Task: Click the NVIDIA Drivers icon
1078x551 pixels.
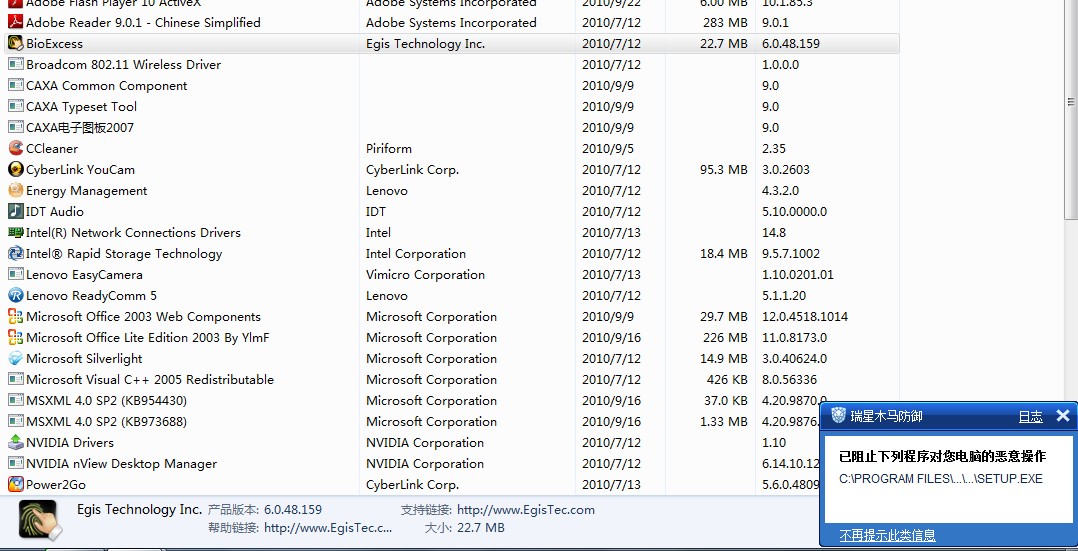Action: tap(16, 442)
